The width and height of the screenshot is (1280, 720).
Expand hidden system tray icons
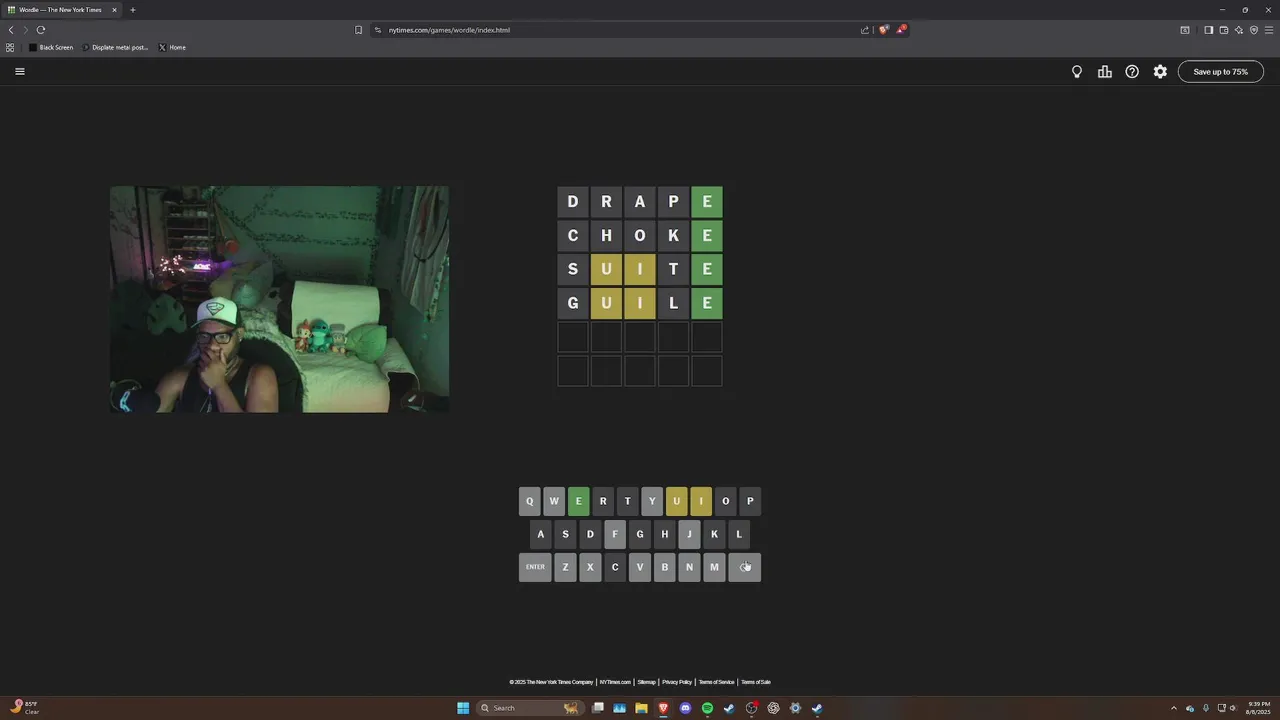click(1174, 708)
